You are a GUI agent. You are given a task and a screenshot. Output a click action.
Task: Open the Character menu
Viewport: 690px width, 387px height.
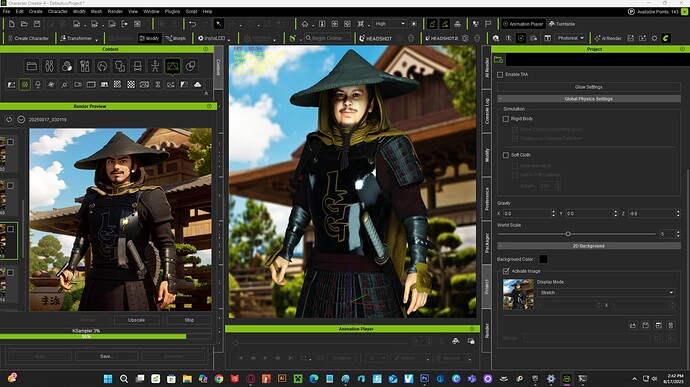[x=58, y=11]
